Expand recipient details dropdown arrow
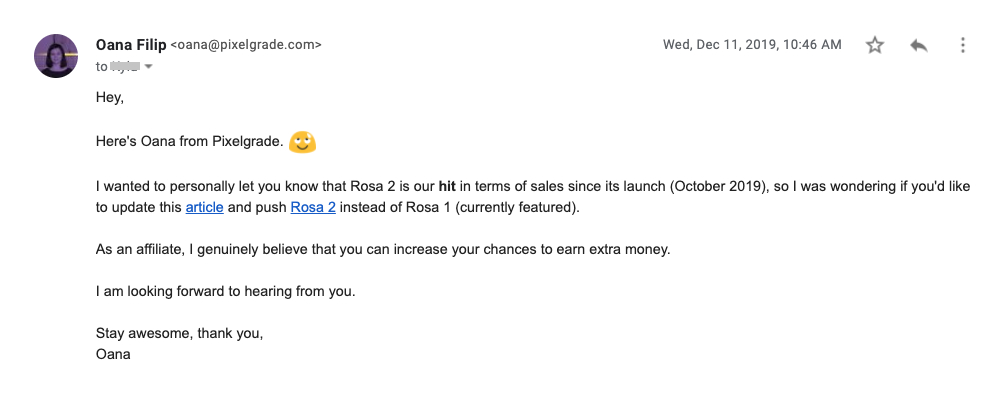The width and height of the screenshot is (1005, 393). (x=149, y=66)
